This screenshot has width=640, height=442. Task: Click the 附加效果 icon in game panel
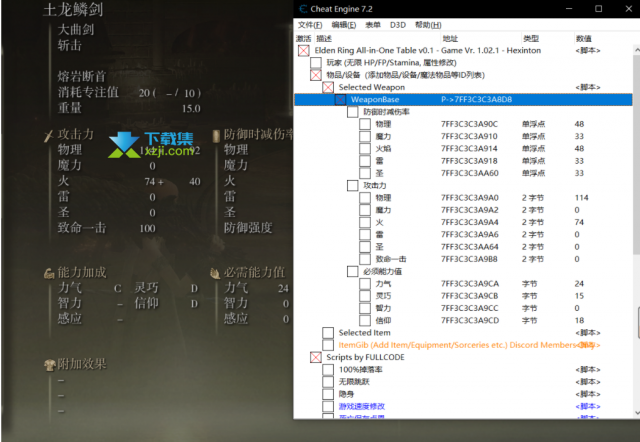50,365
